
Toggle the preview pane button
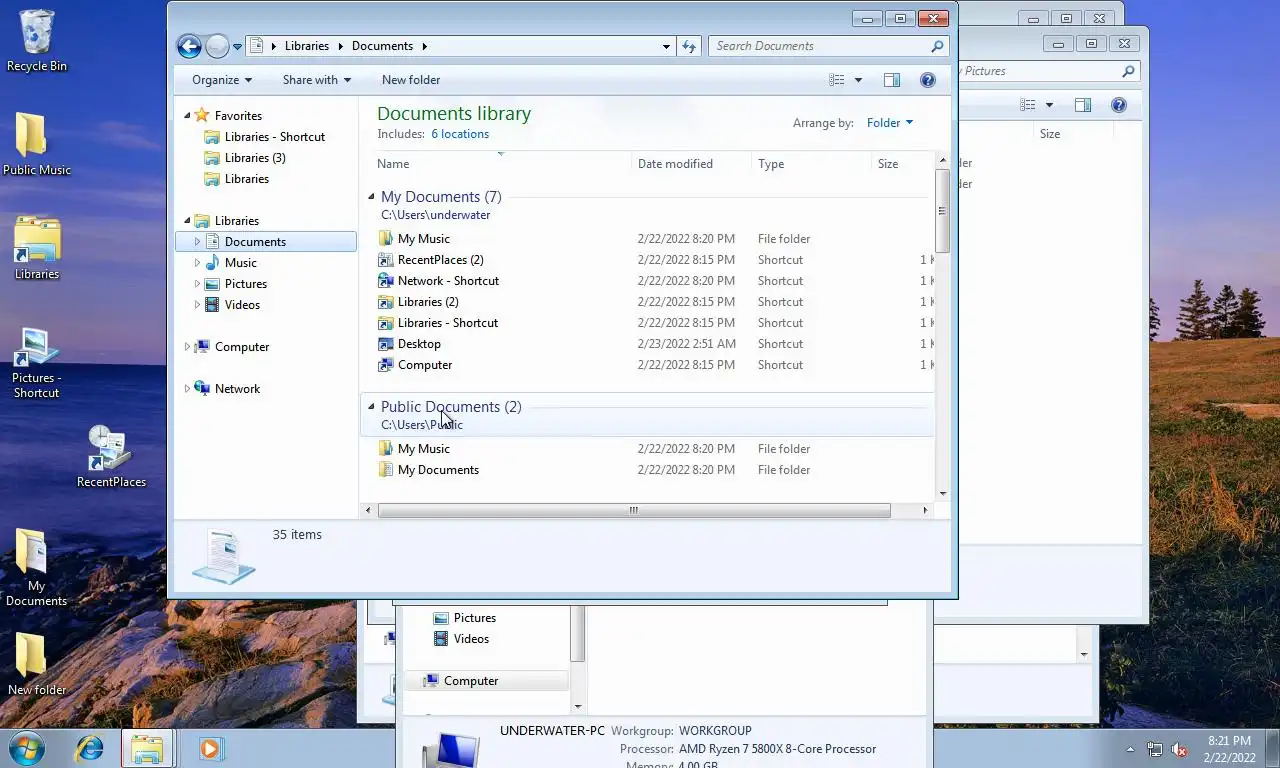coord(892,80)
